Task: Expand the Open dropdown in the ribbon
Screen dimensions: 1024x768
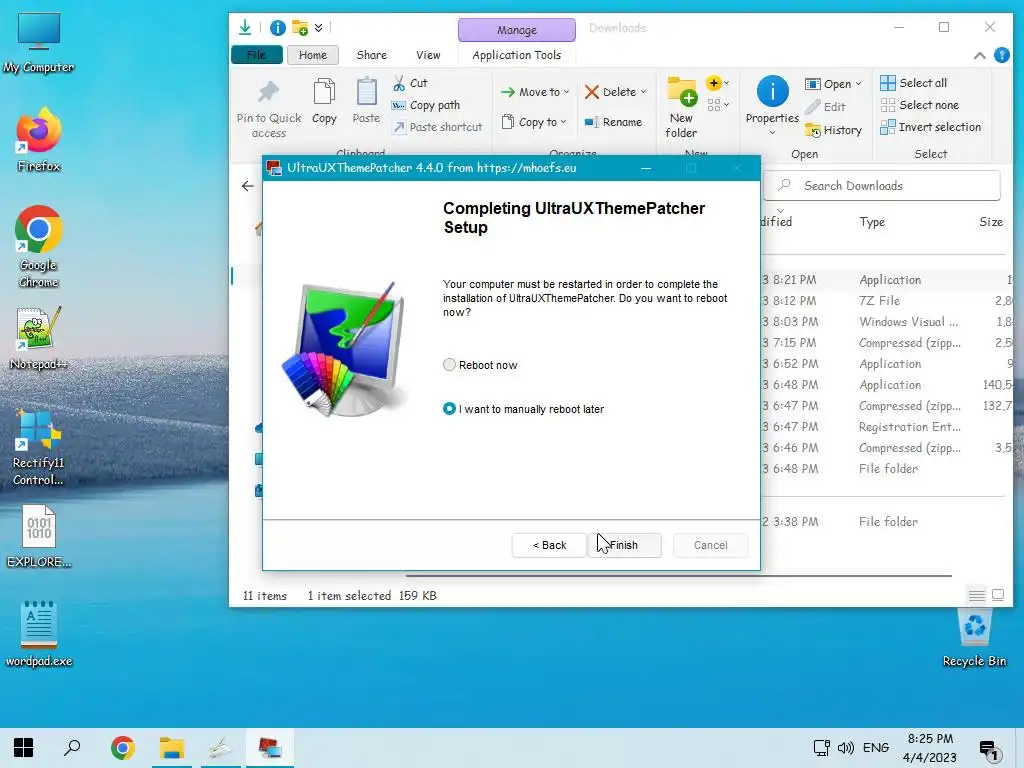Action: [859, 84]
